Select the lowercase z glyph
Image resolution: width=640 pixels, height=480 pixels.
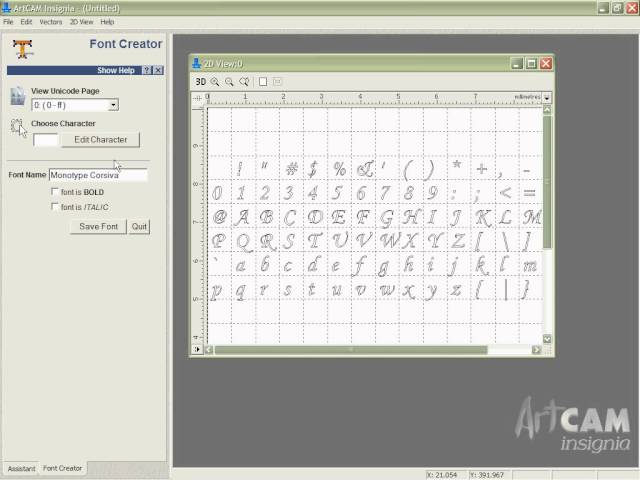coord(456,290)
